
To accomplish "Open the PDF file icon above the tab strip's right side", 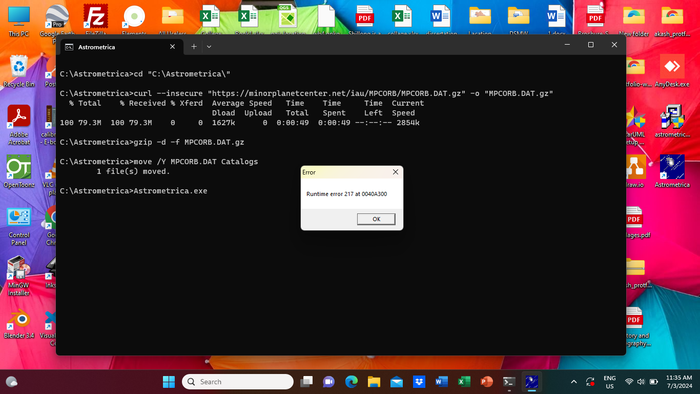I will point(364,20).
